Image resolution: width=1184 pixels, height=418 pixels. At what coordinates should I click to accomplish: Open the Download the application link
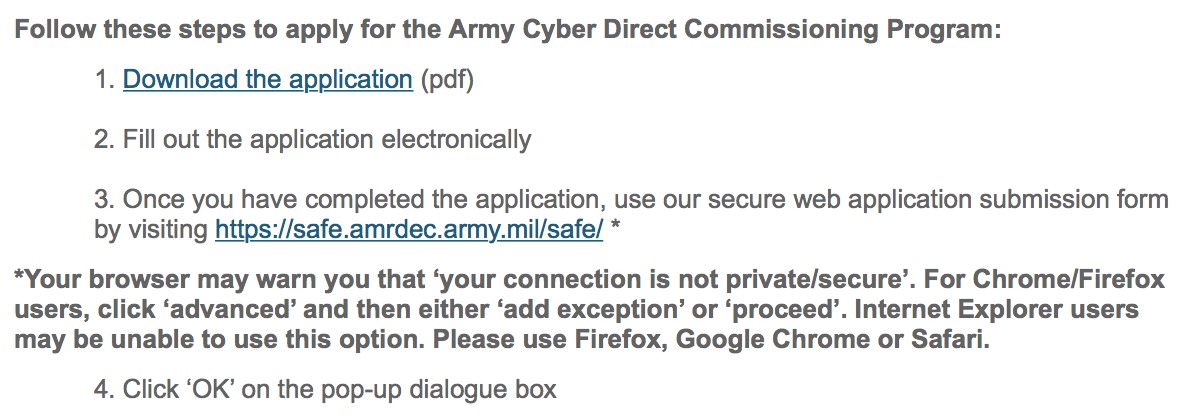click(267, 79)
